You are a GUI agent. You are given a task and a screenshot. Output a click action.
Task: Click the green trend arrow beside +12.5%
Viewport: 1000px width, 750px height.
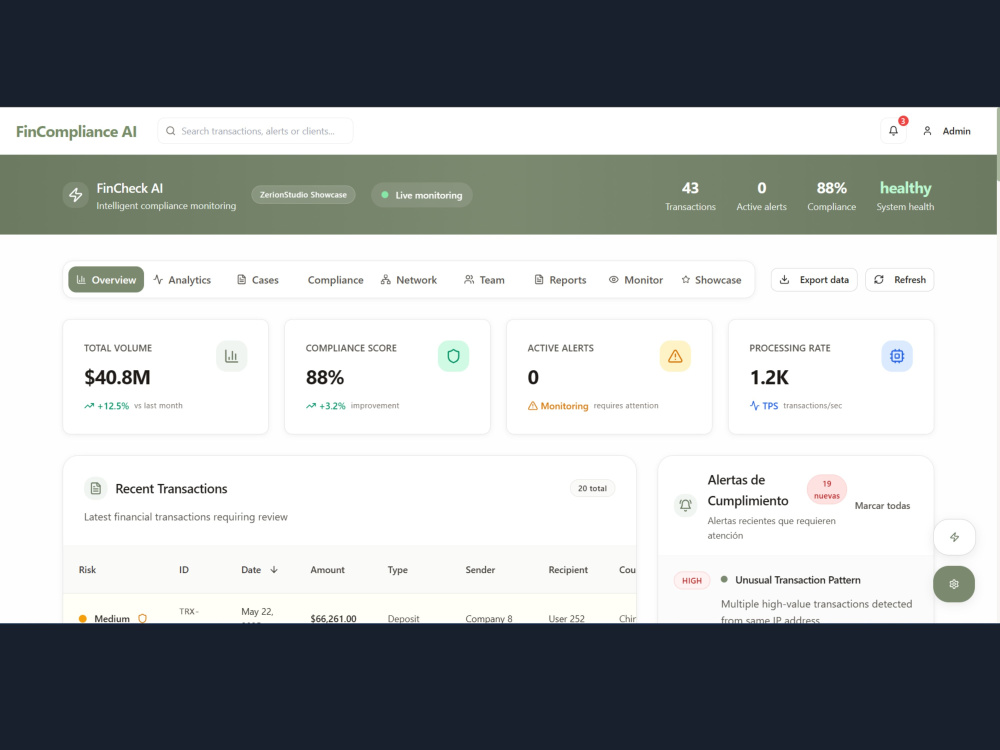click(89, 406)
